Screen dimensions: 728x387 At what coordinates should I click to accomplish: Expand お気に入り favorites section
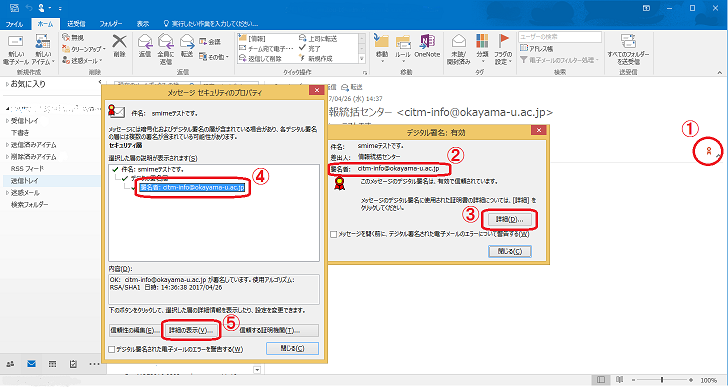coord(7,84)
